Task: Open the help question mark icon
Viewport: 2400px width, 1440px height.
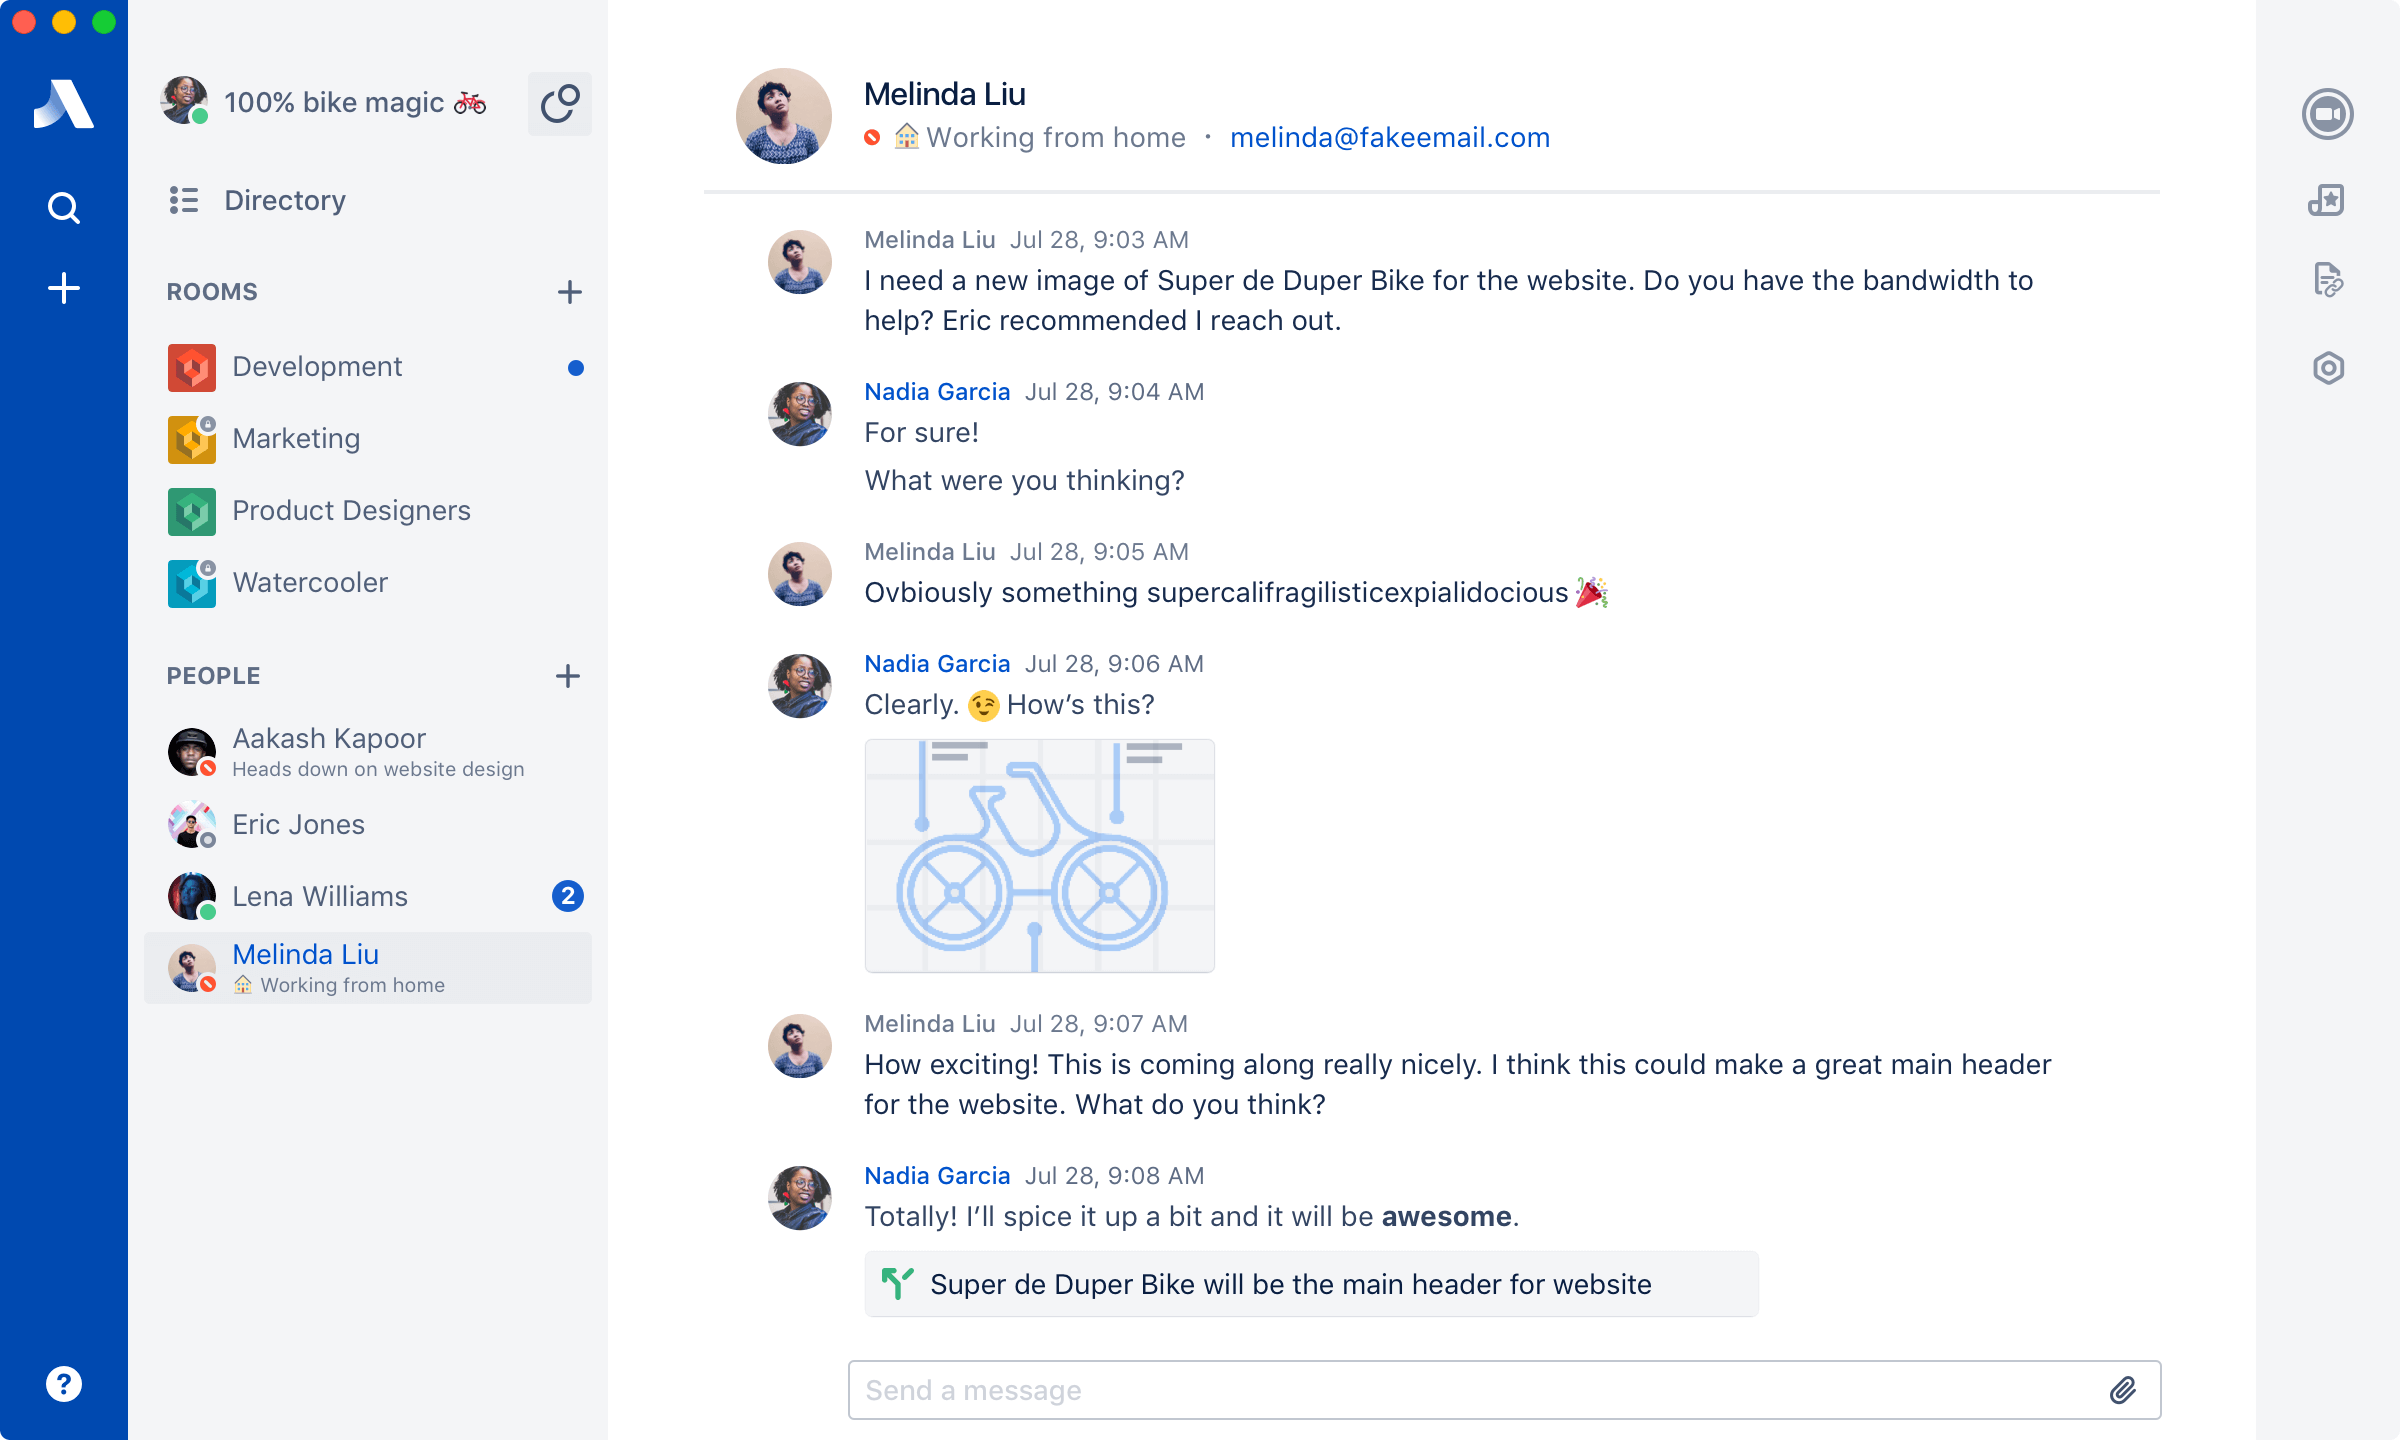Action: 64,1384
